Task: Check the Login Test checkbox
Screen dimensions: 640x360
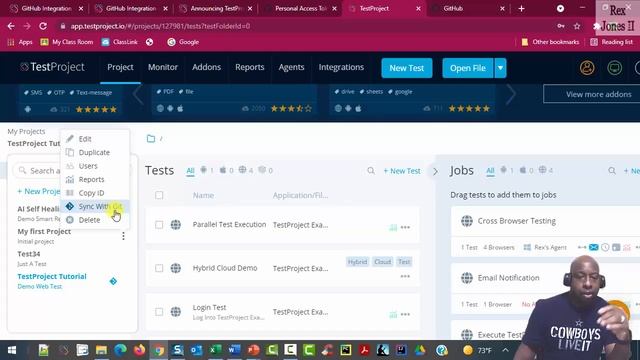Action: pyautogui.click(x=159, y=312)
